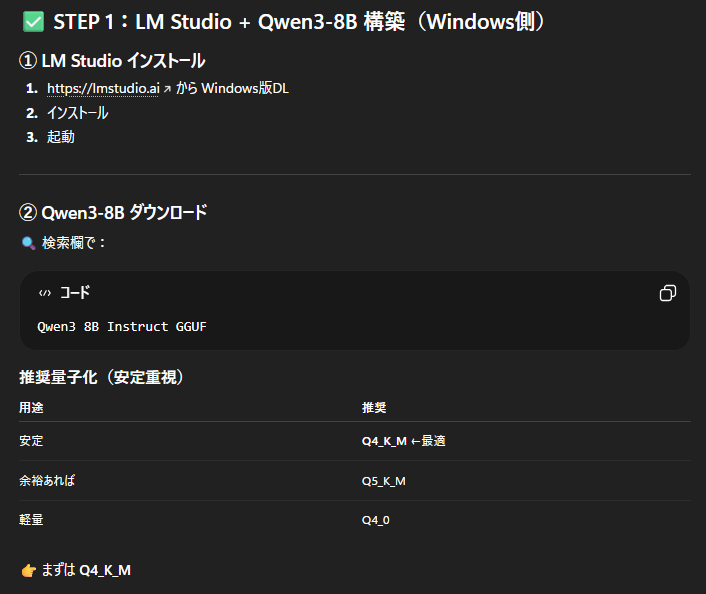Image resolution: width=706 pixels, height=594 pixels.
Task: Click the code brackets icon beside コード
Action: coord(45,293)
